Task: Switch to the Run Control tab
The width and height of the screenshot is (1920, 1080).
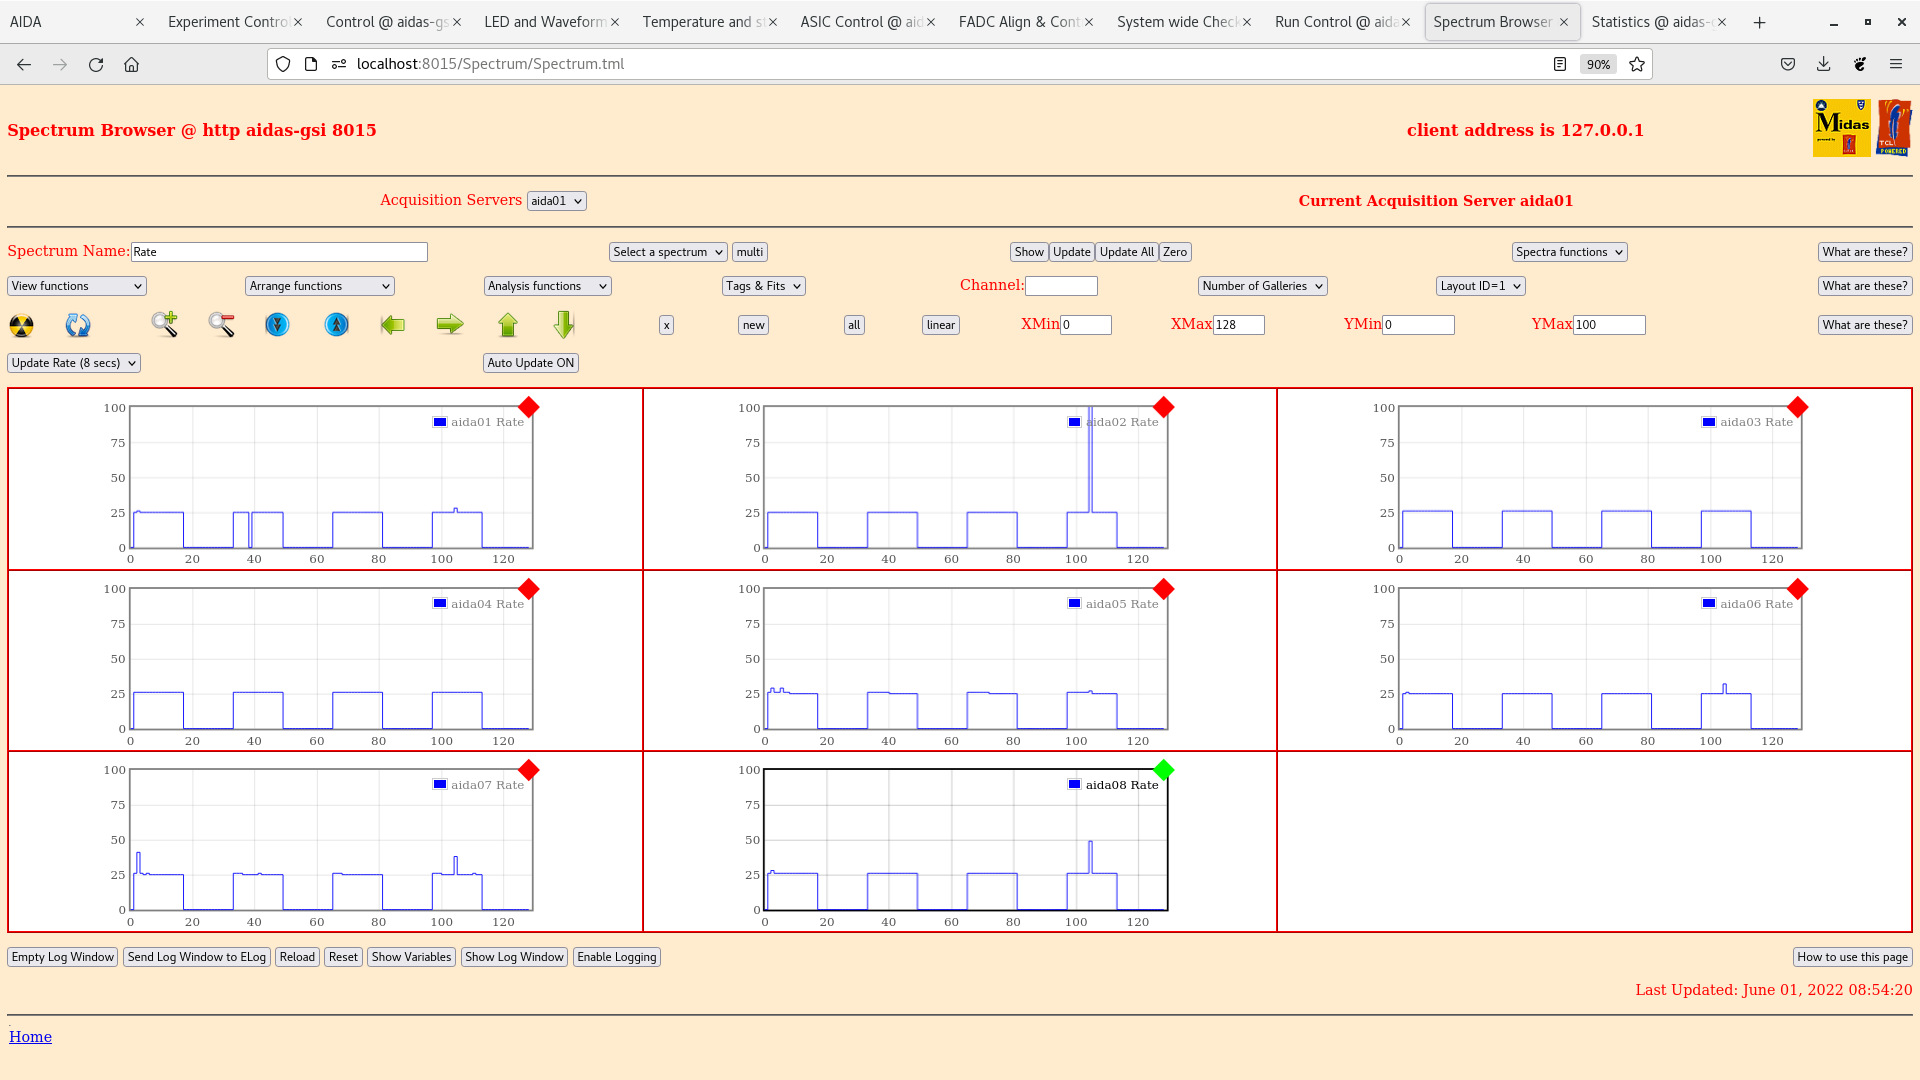Action: [x=1335, y=22]
